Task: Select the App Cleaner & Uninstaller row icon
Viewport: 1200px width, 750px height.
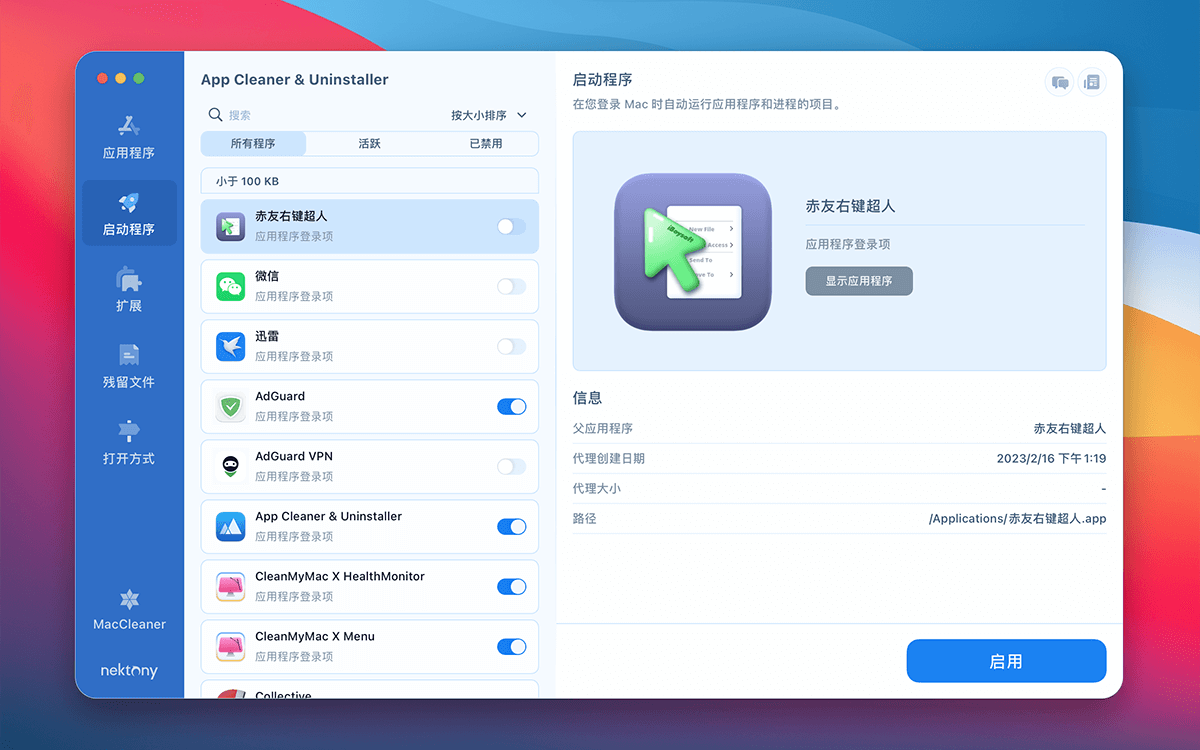Action: point(231,527)
